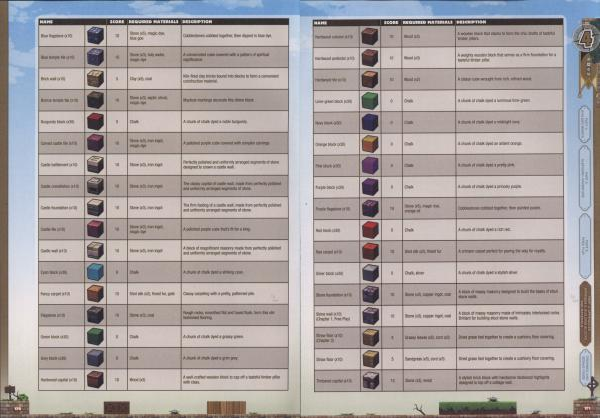Select the Silver block cube icon
Image resolution: width=600 pixels, height=418 pixels.
click(x=370, y=273)
